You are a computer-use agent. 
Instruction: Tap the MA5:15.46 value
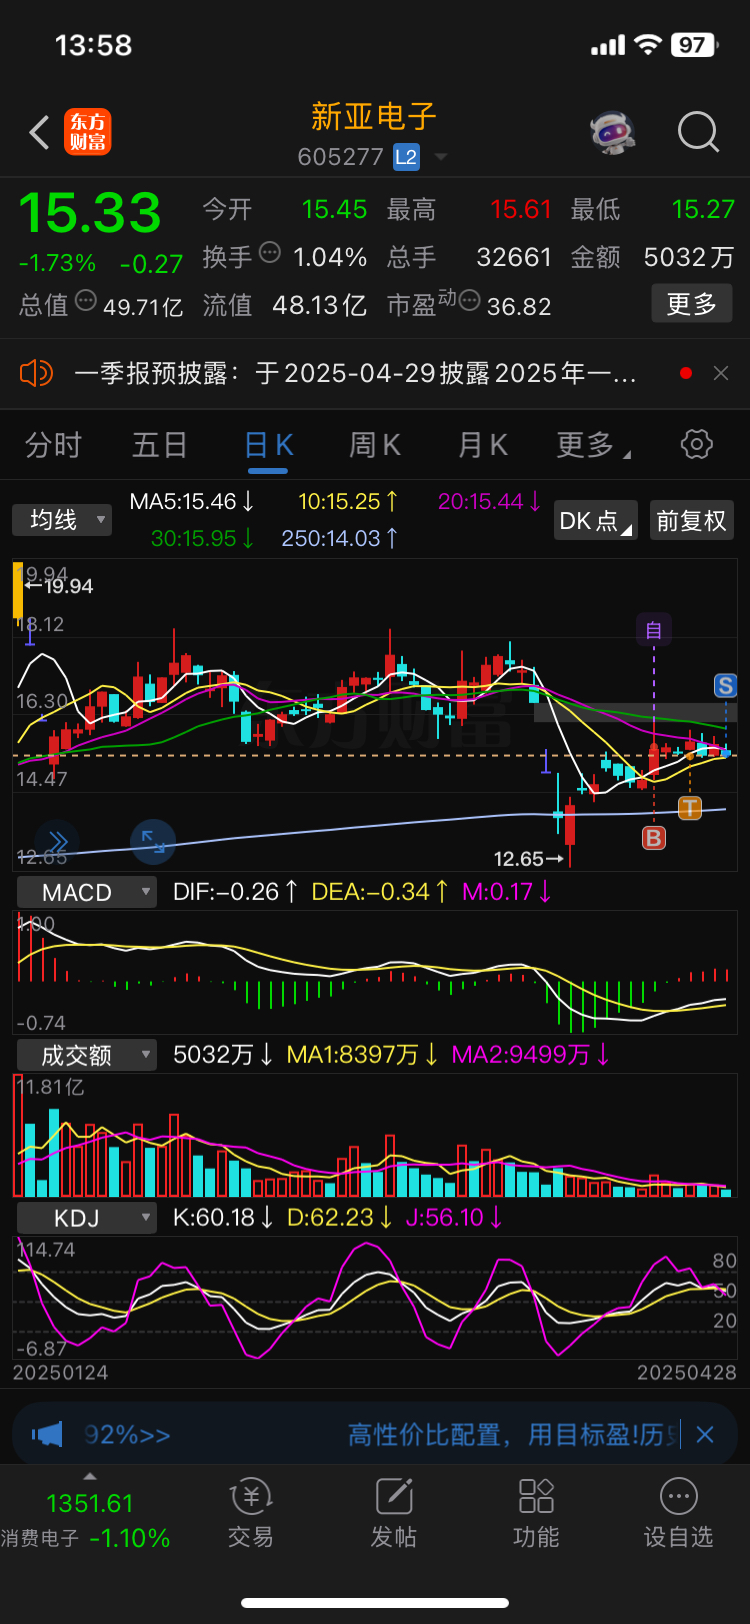pos(191,501)
